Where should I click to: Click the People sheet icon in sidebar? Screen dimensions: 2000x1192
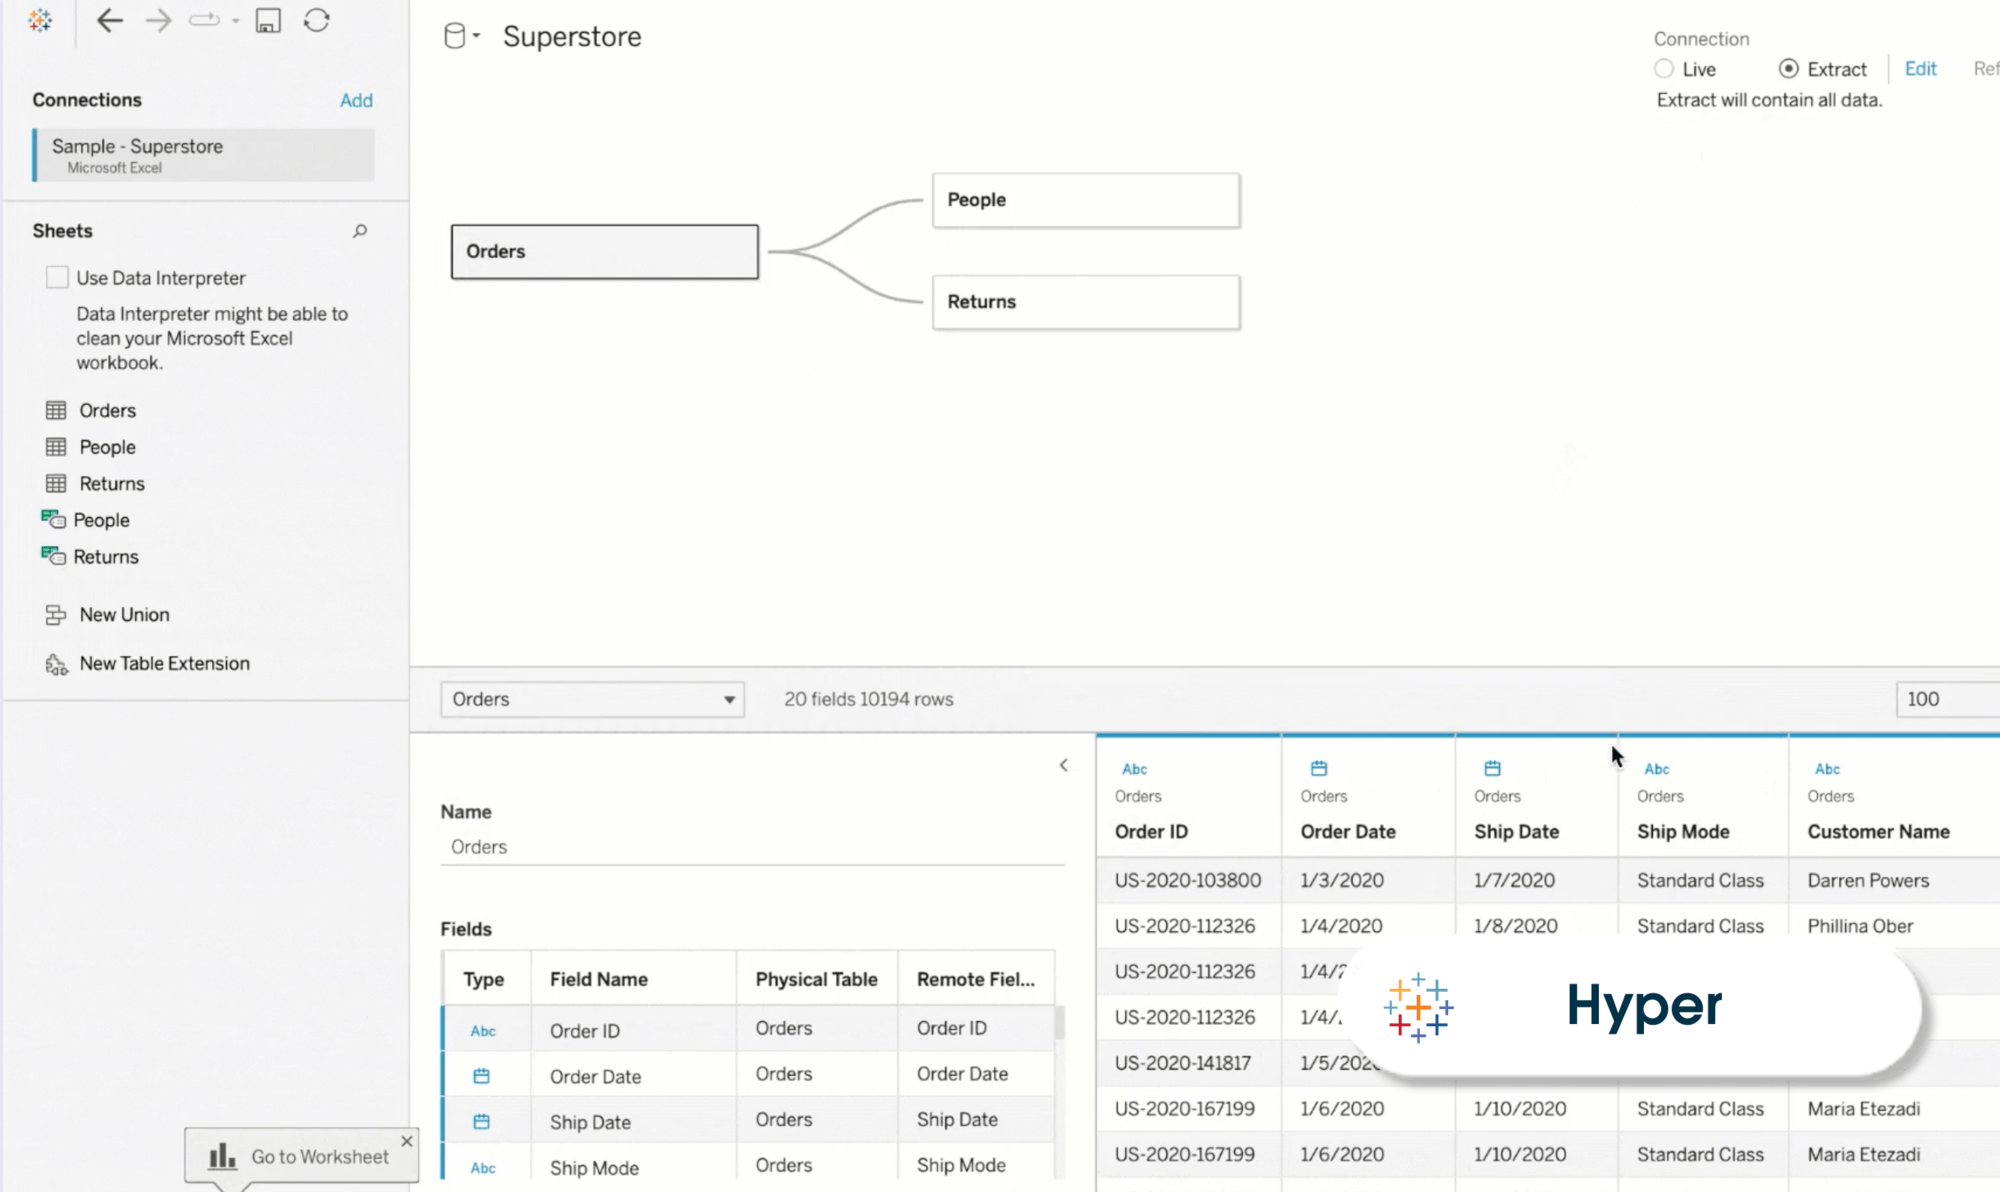click(x=55, y=446)
